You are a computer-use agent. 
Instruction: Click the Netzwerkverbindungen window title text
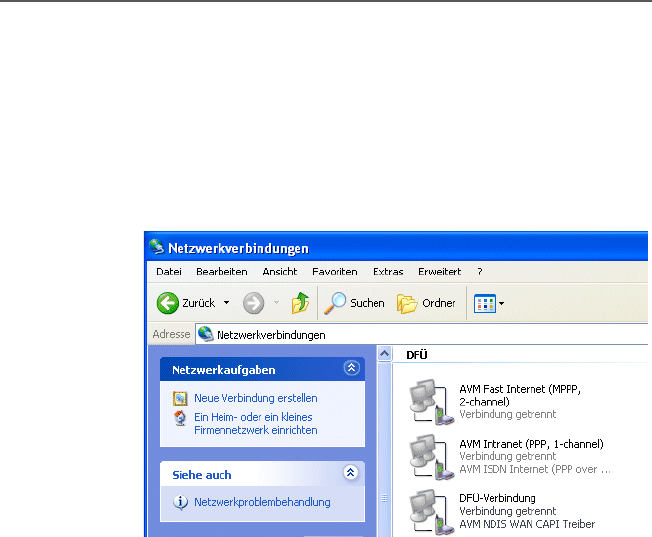pyautogui.click(x=238, y=248)
